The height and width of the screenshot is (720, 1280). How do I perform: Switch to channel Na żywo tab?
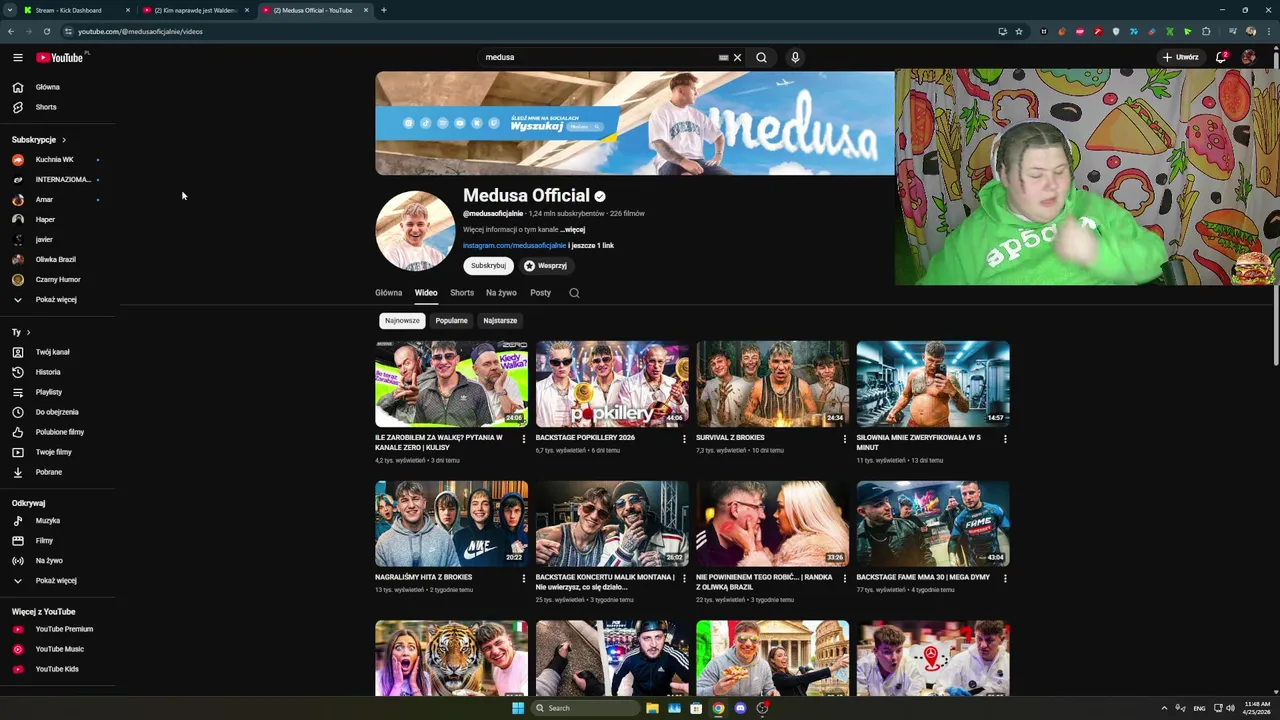coord(501,293)
